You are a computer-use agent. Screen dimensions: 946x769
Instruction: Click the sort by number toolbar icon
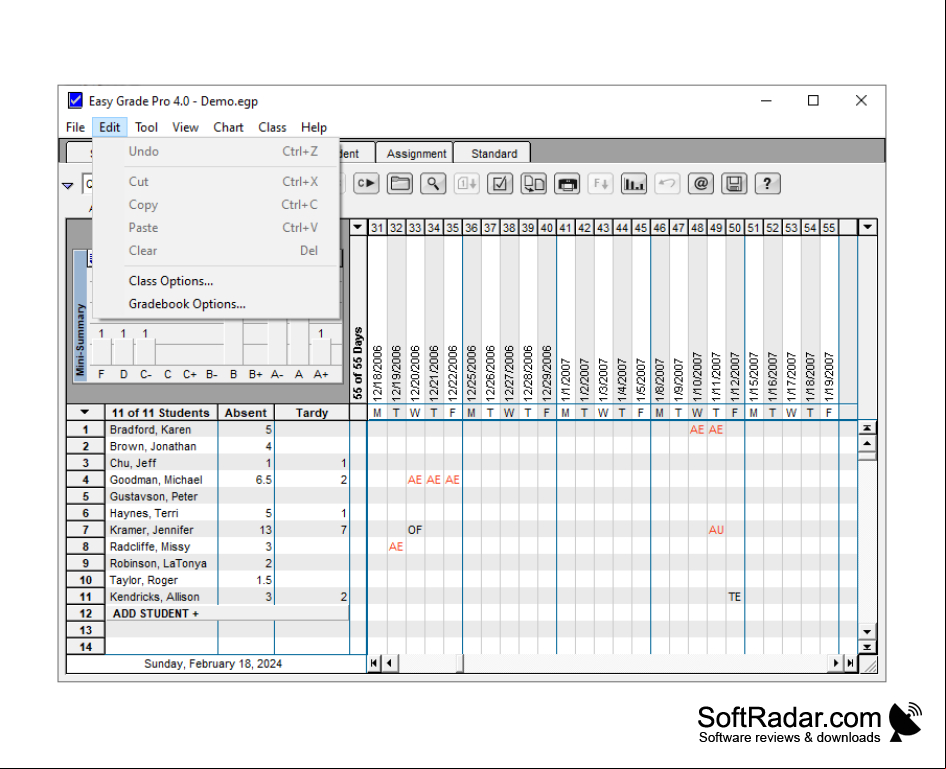(467, 183)
